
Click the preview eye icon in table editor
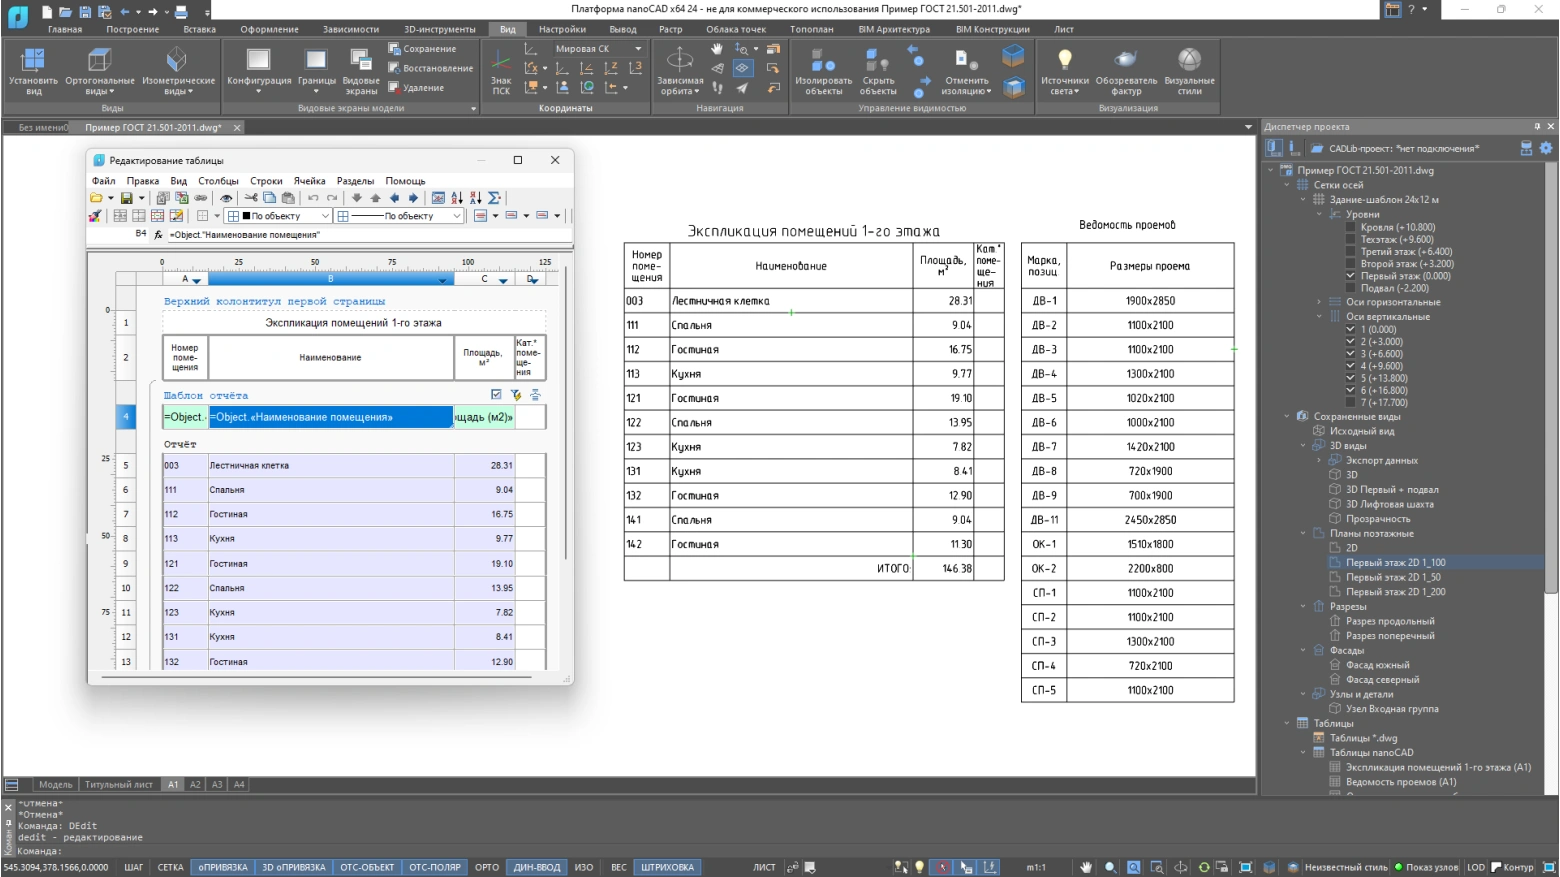(x=226, y=198)
